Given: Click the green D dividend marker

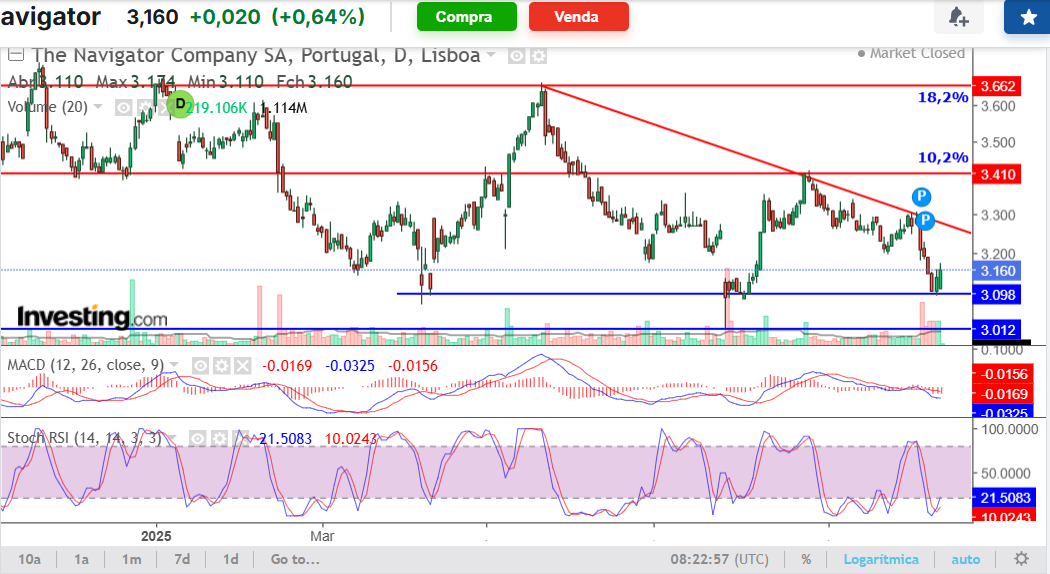Looking at the screenshot, I should (x=180, y=104).
